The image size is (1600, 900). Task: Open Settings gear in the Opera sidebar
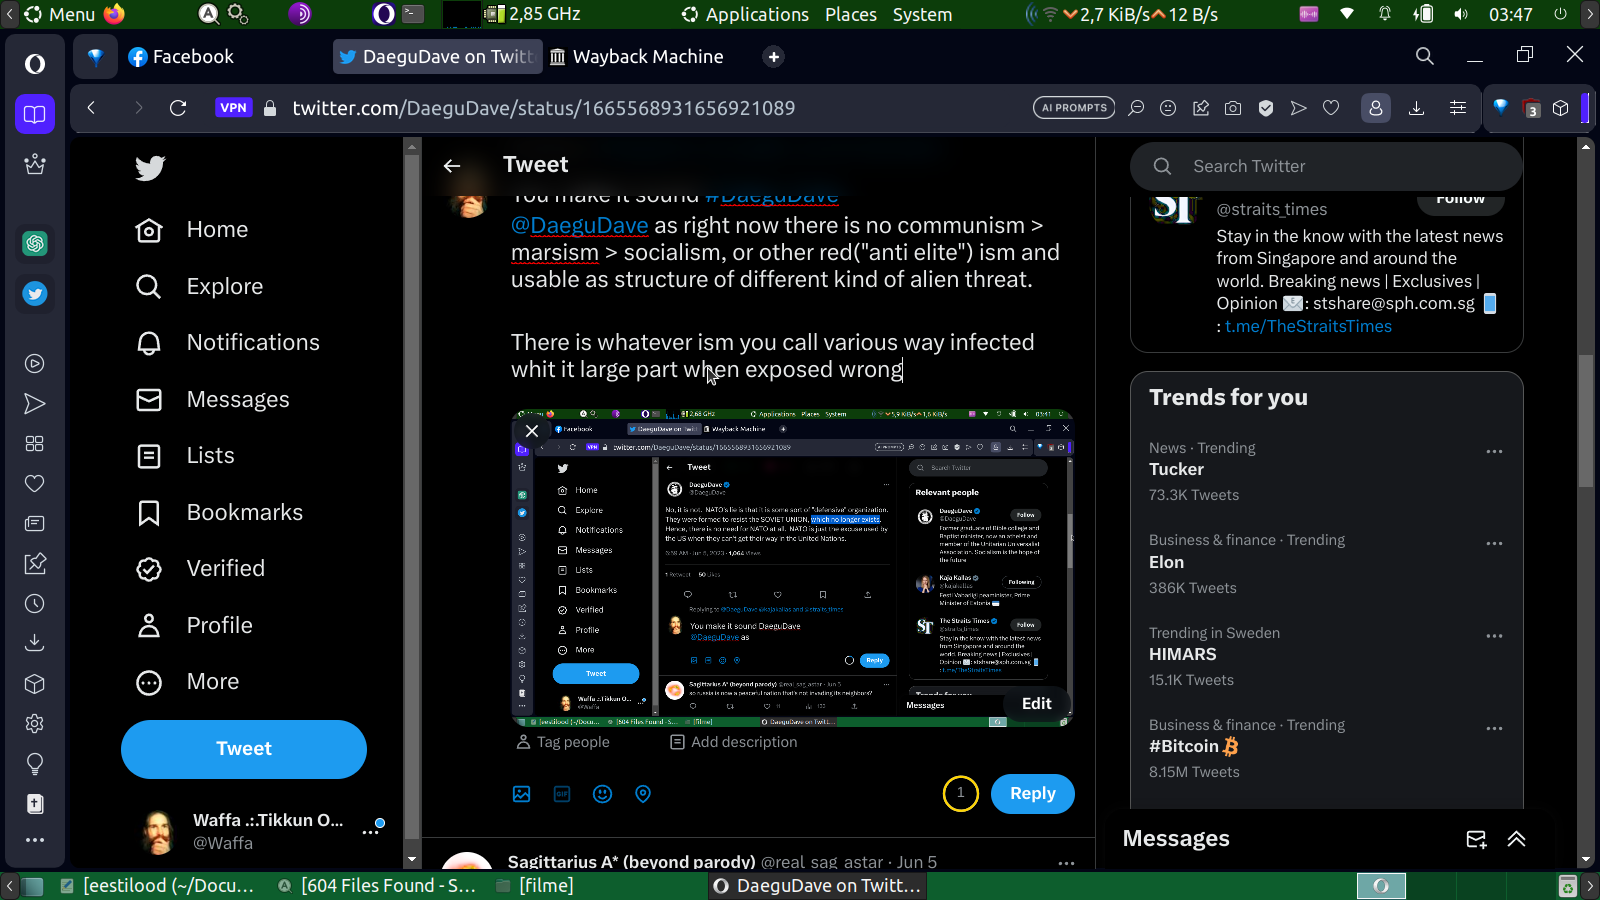(x=35, y=724)
